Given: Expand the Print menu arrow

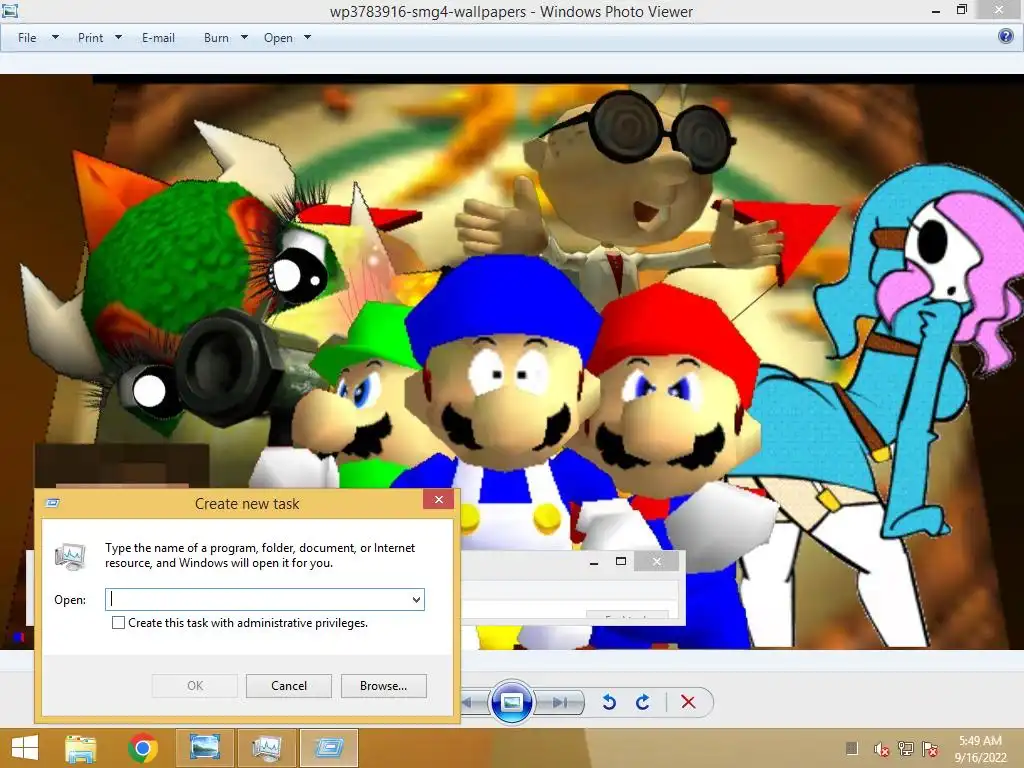Looking at the screenshot, I should 118,37.
